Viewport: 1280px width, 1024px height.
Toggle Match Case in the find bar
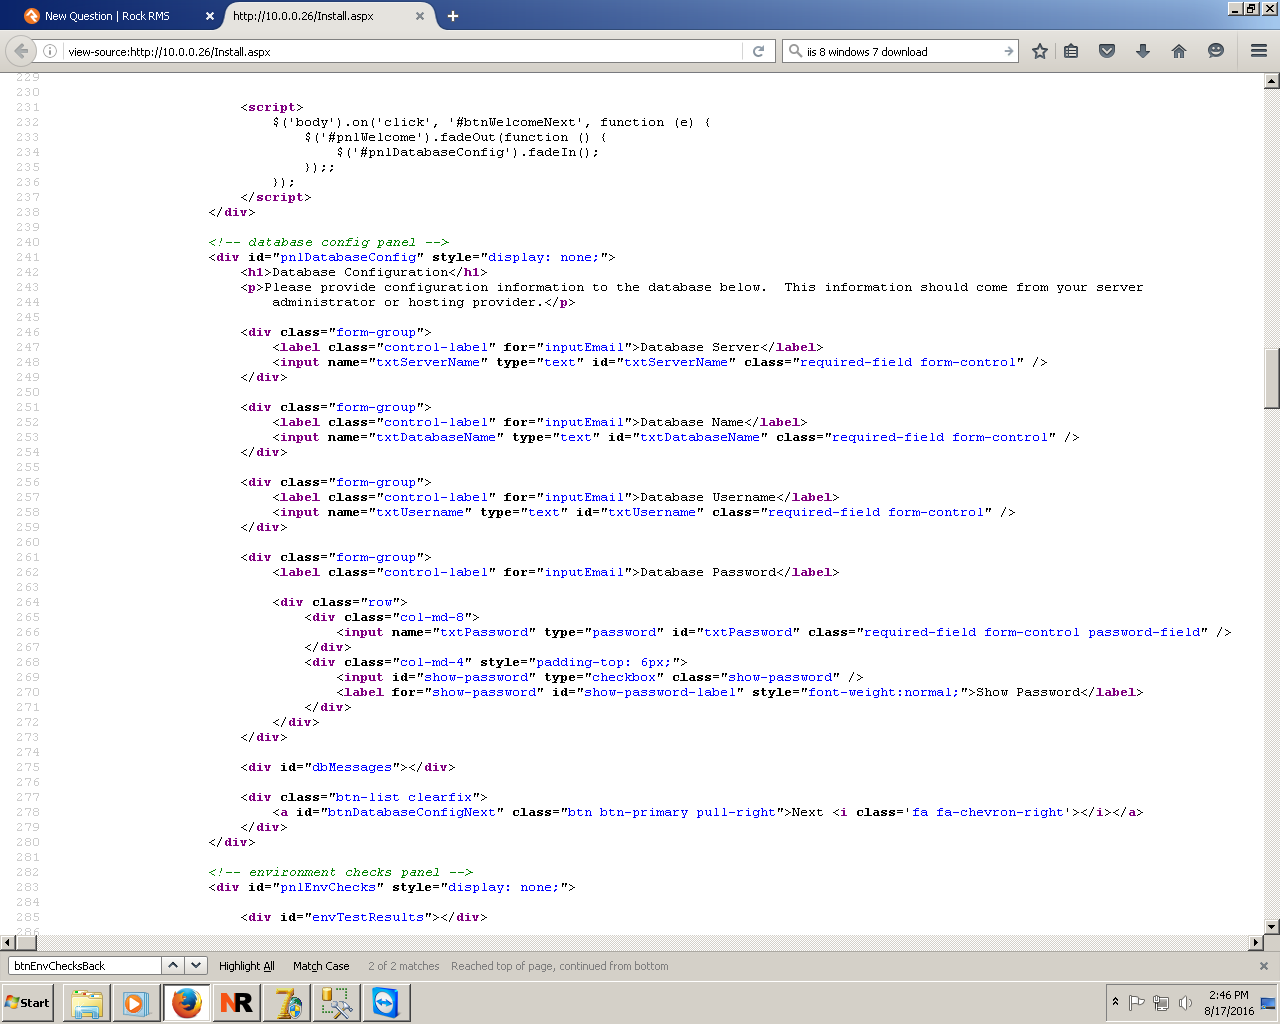[320, 965]
